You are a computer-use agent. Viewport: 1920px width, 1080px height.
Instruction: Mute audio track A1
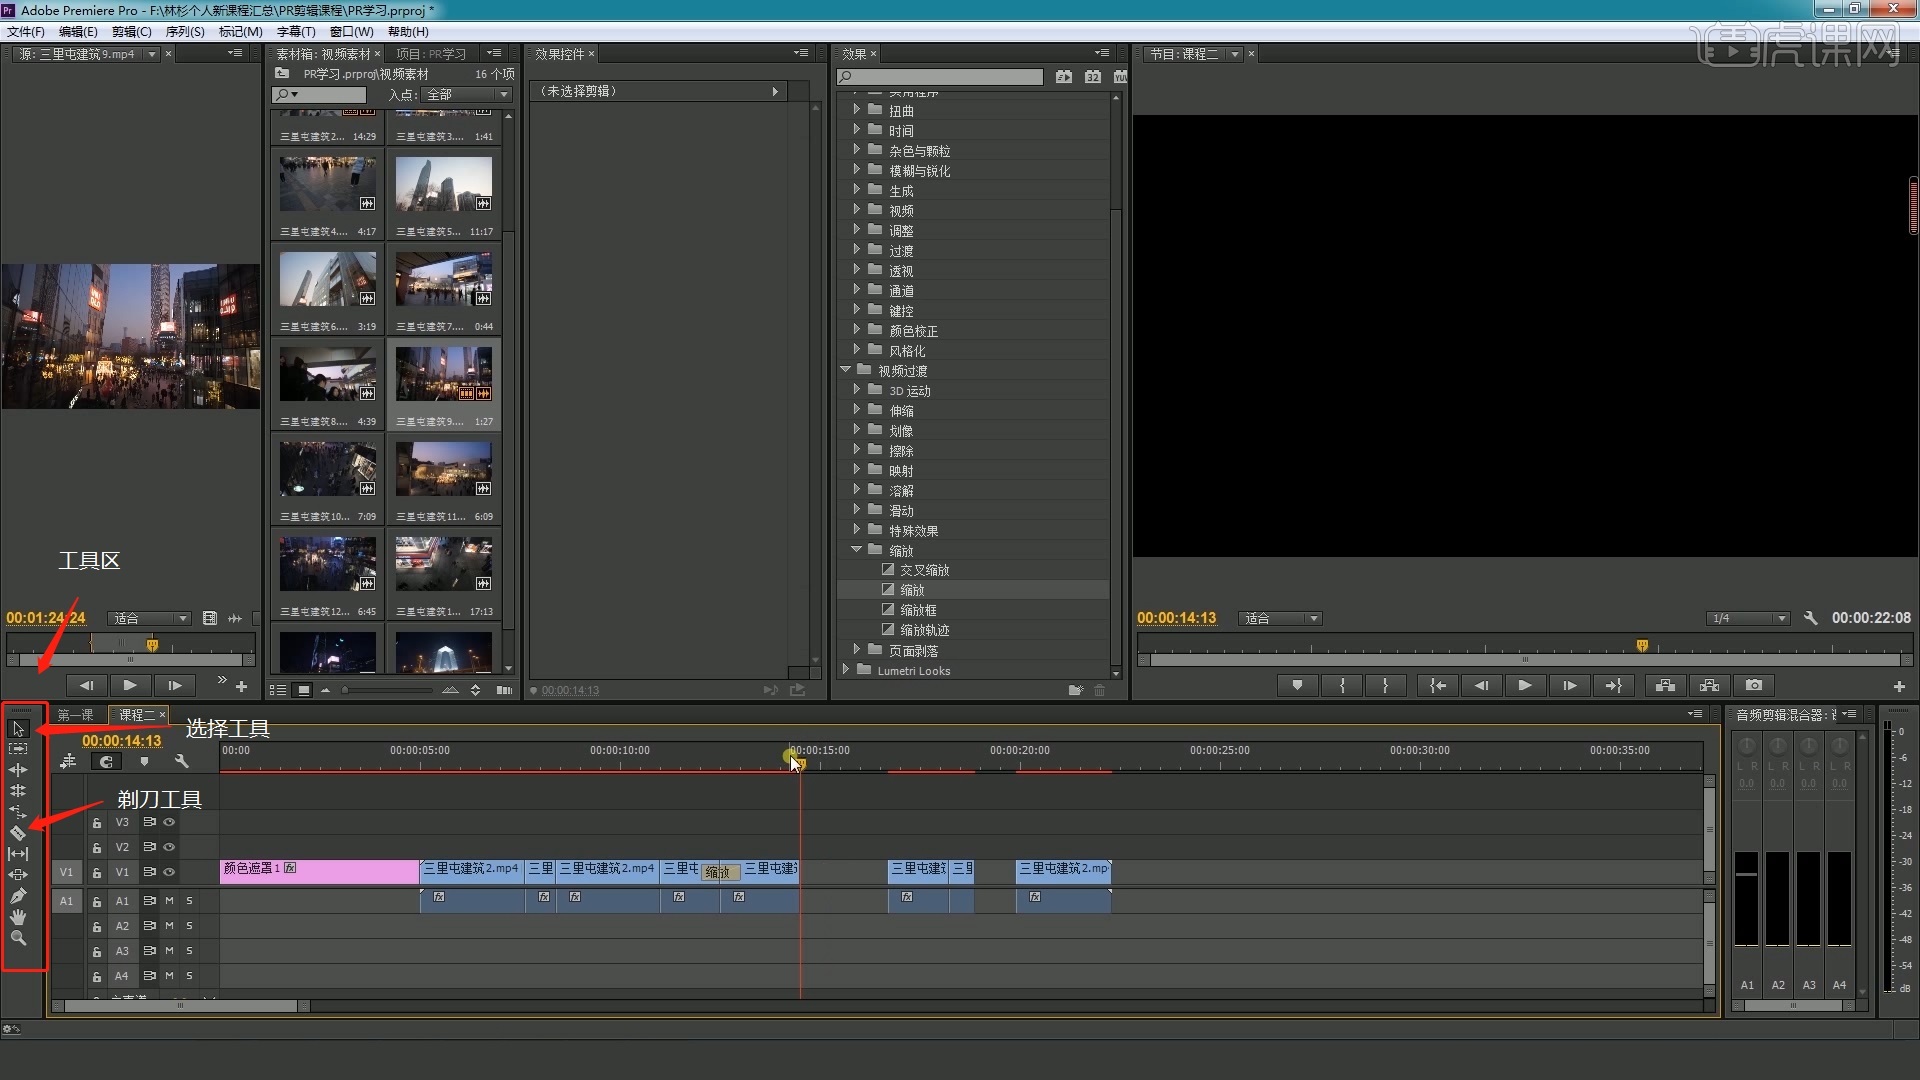[169, 901]
